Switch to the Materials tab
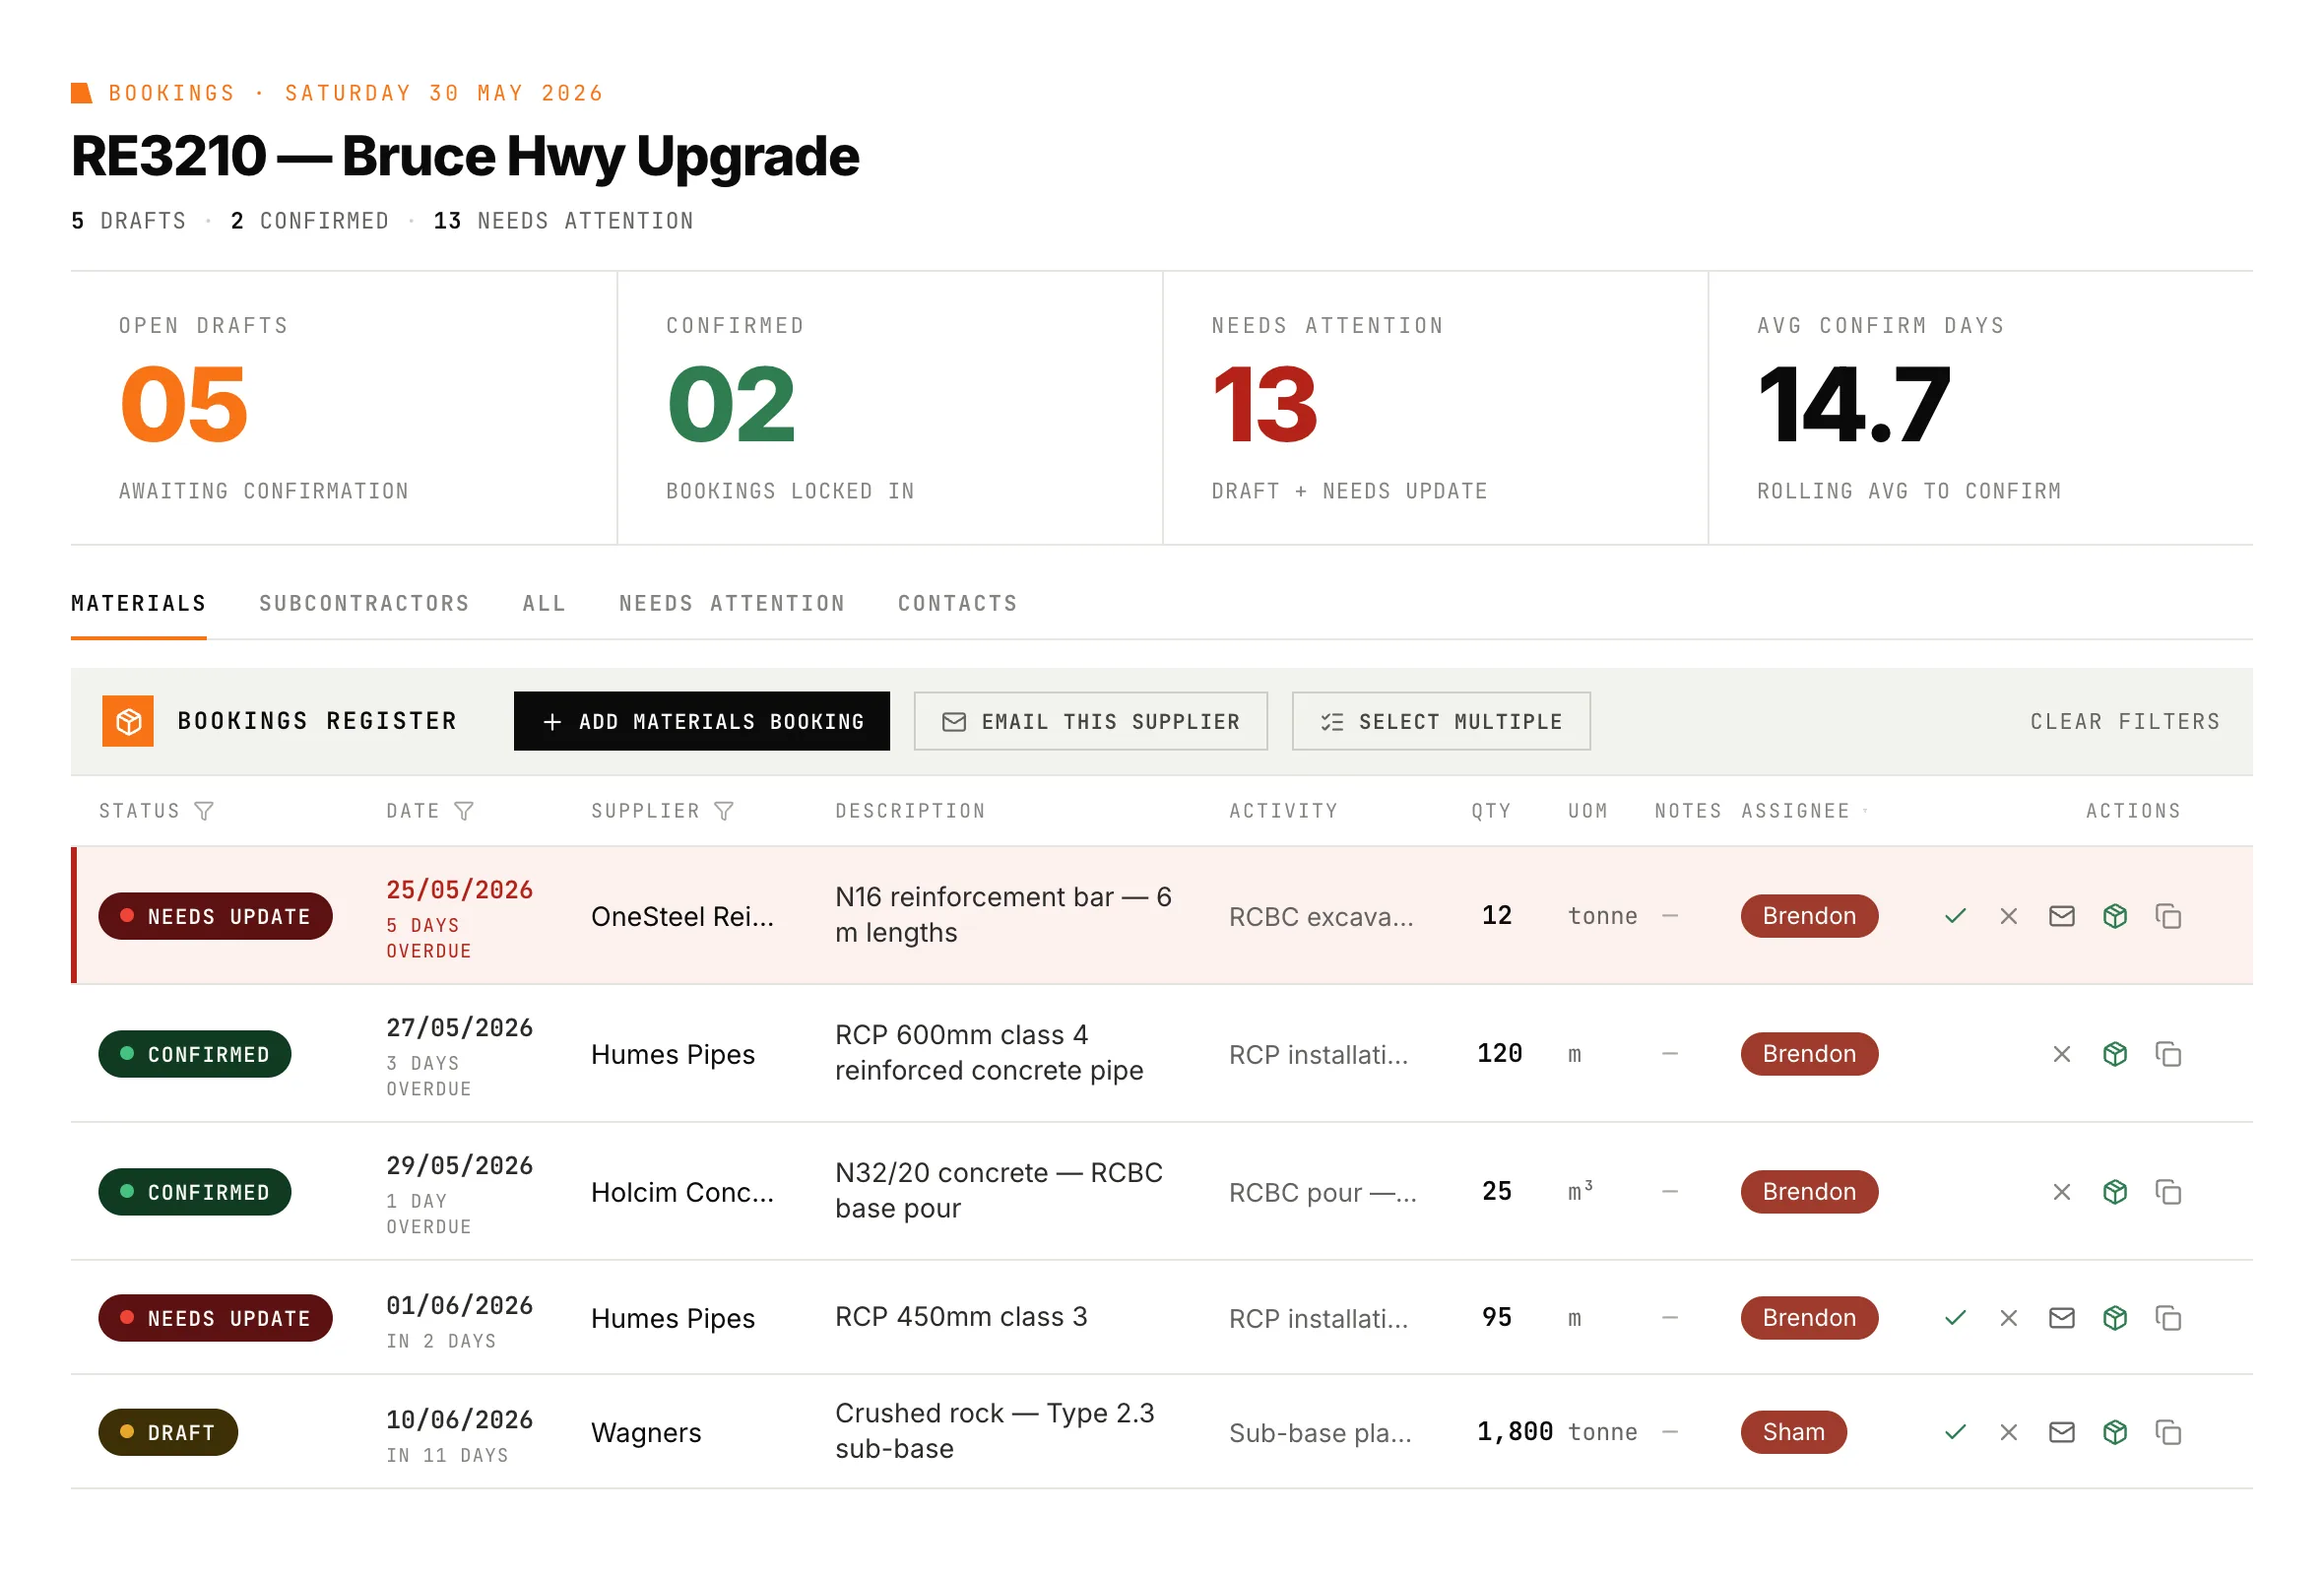The width and height of the screenshot is (2324, 1580). pyautogui.click(x=139, y=604)
